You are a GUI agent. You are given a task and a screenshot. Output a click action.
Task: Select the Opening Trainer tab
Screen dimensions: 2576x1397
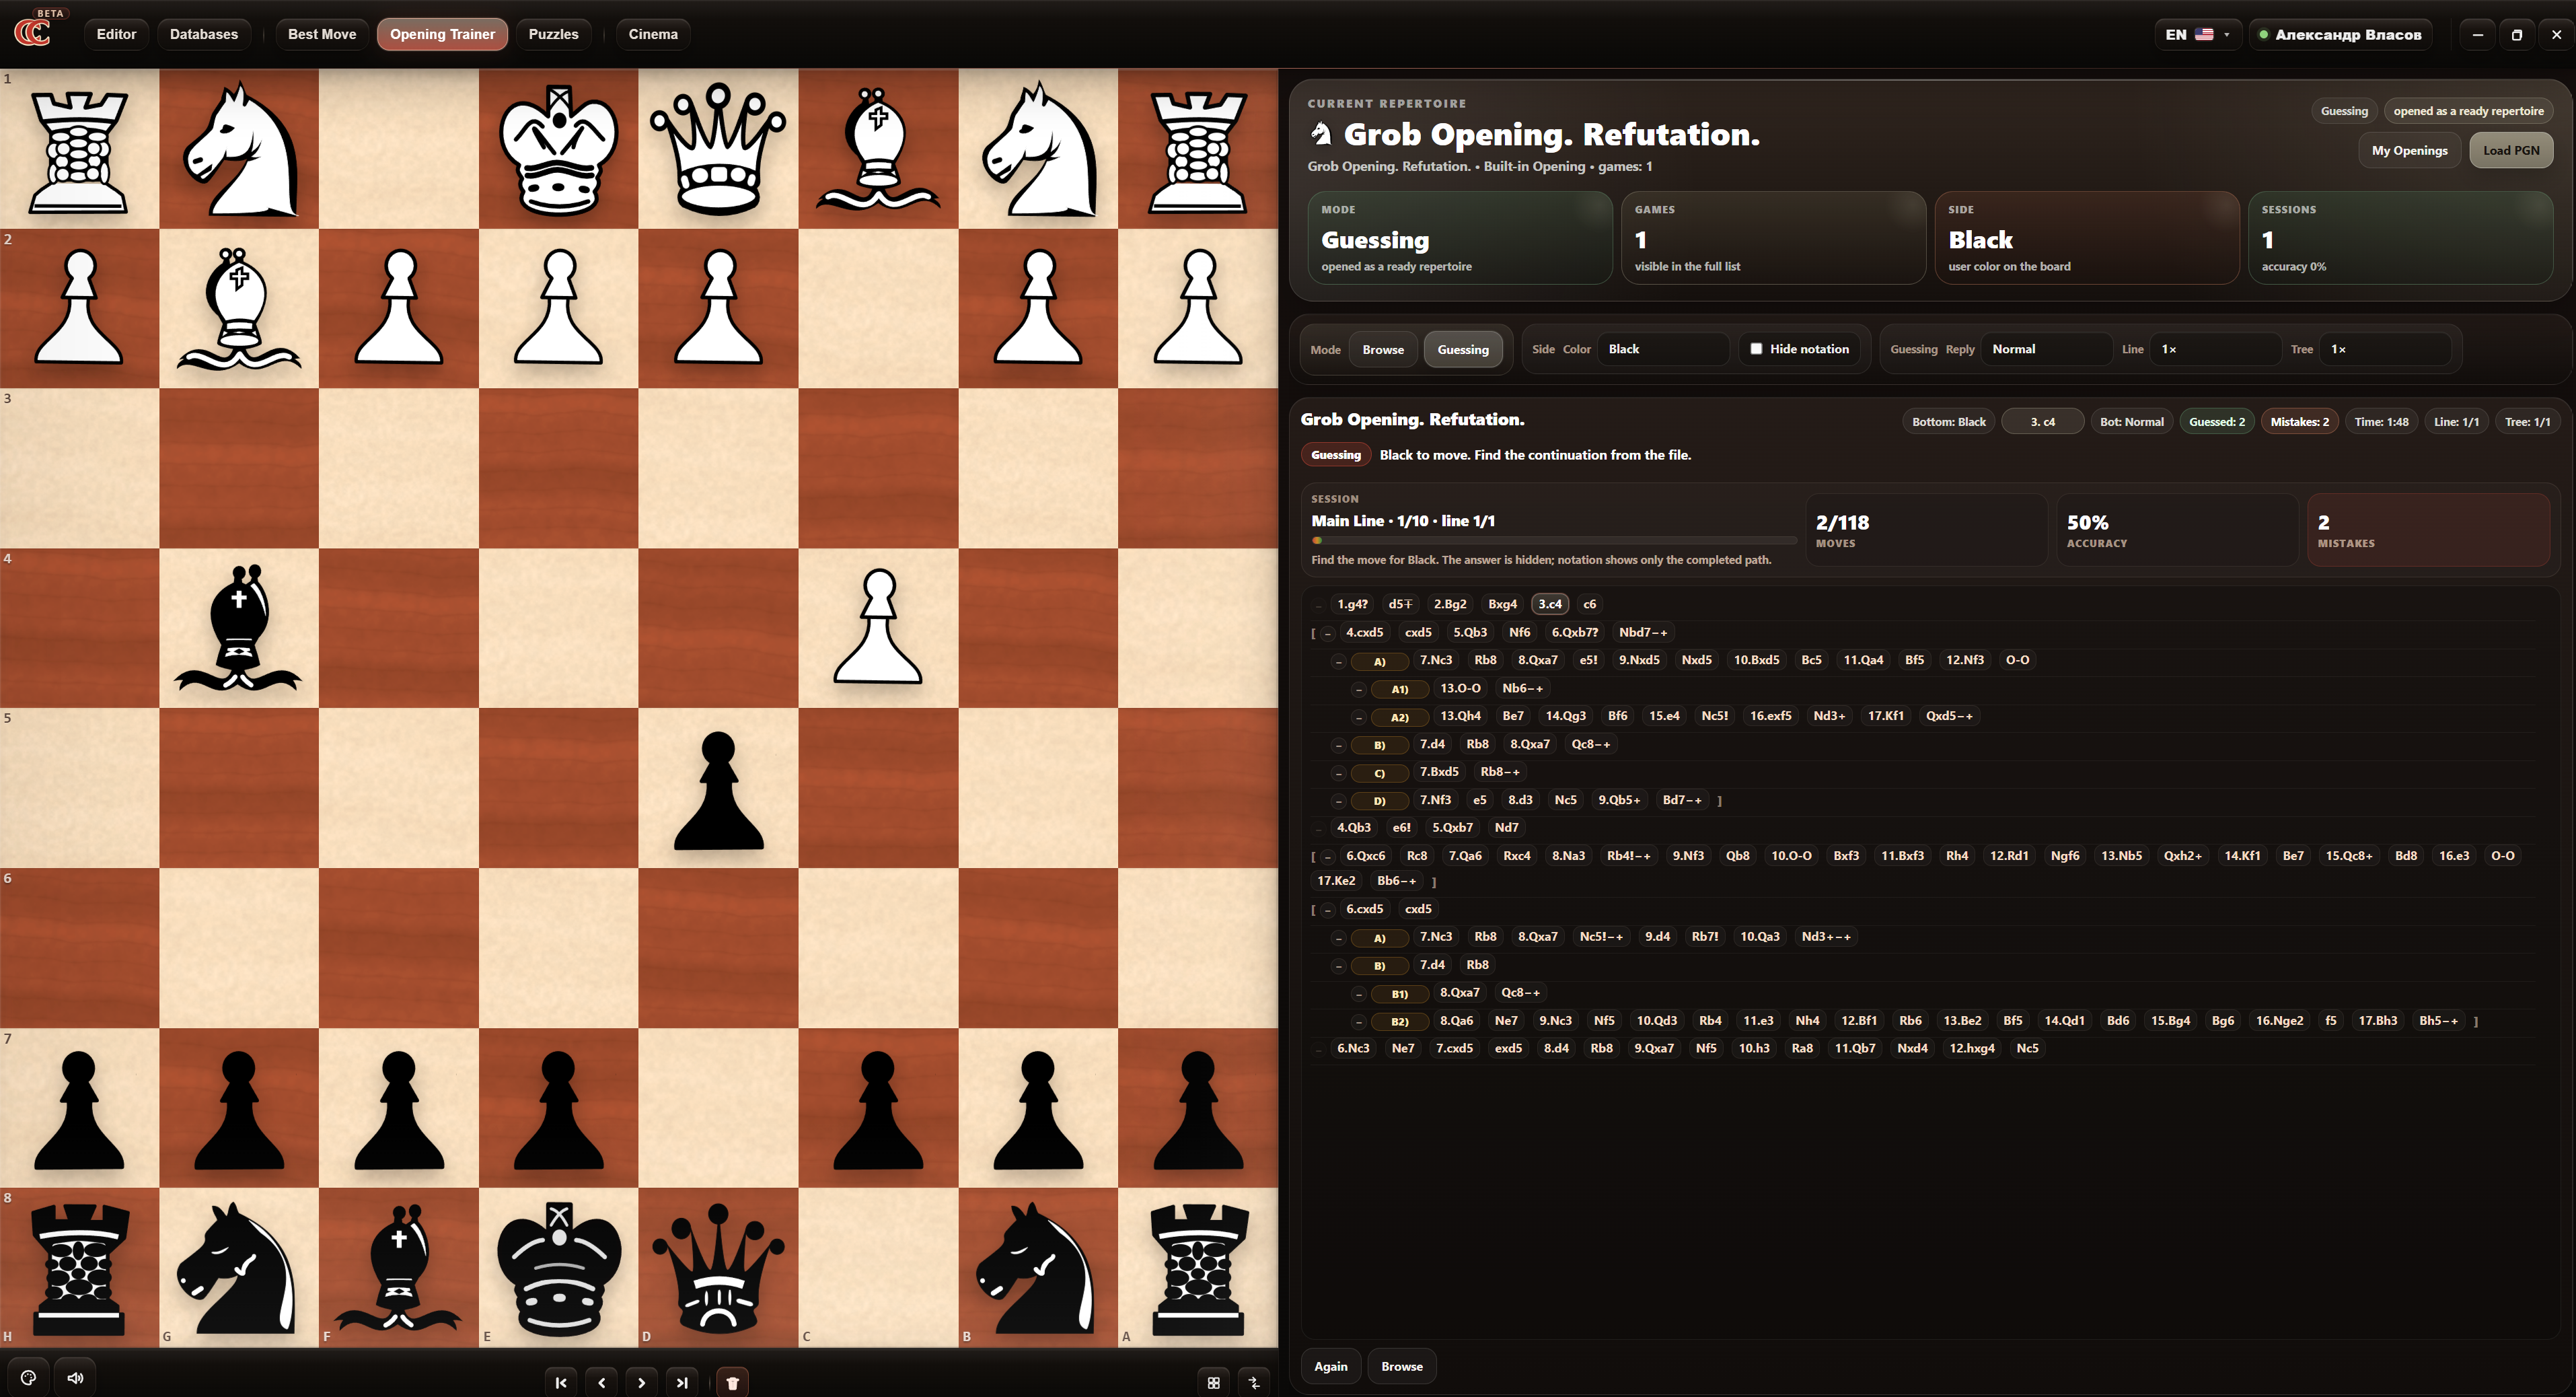[442, 34]
